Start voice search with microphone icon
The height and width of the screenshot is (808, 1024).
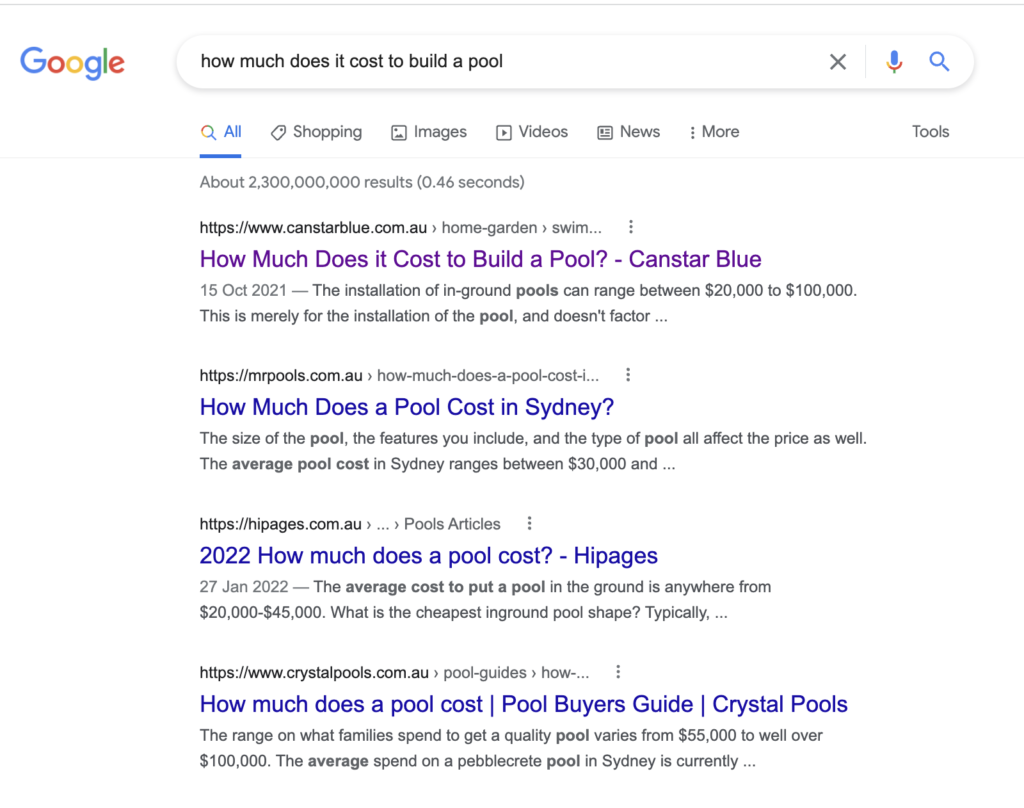pyautogui.click(x=894, y=62)
